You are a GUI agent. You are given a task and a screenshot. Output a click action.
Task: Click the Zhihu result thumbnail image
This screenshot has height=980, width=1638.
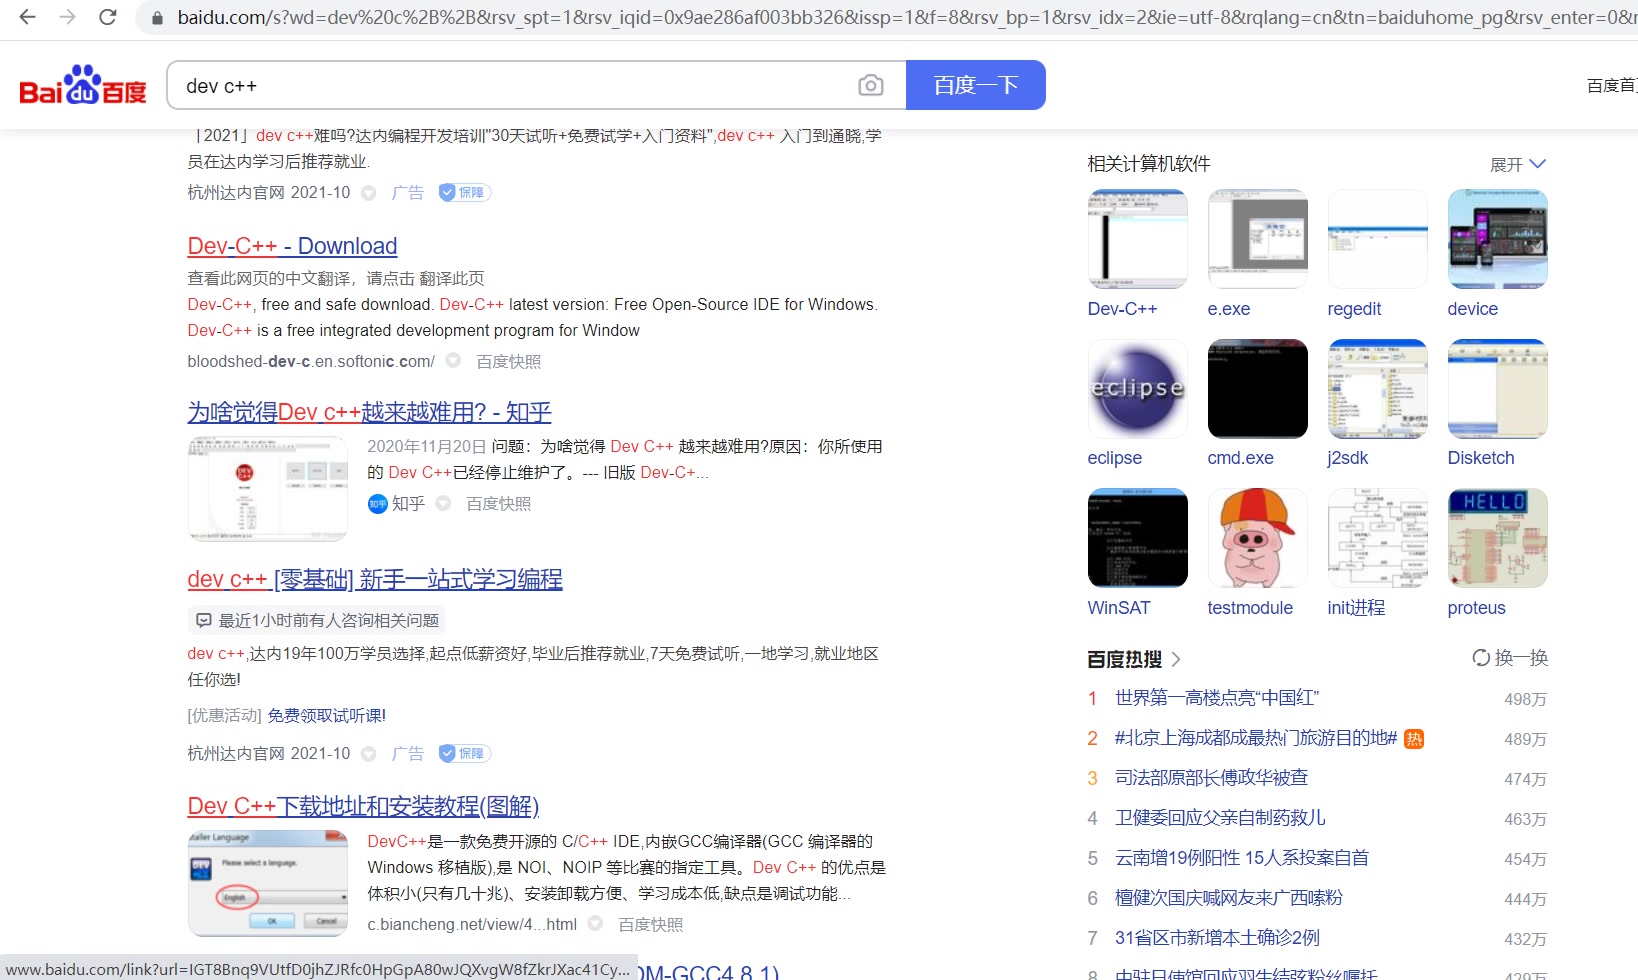[267, 489]
